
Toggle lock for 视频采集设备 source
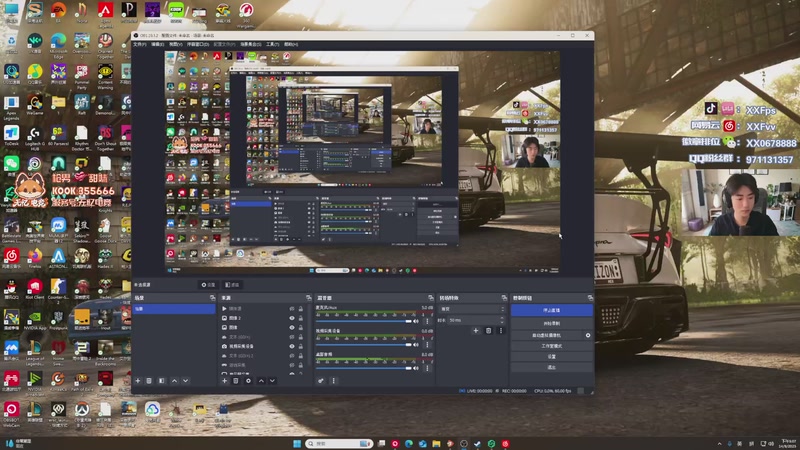coord(301,346)
